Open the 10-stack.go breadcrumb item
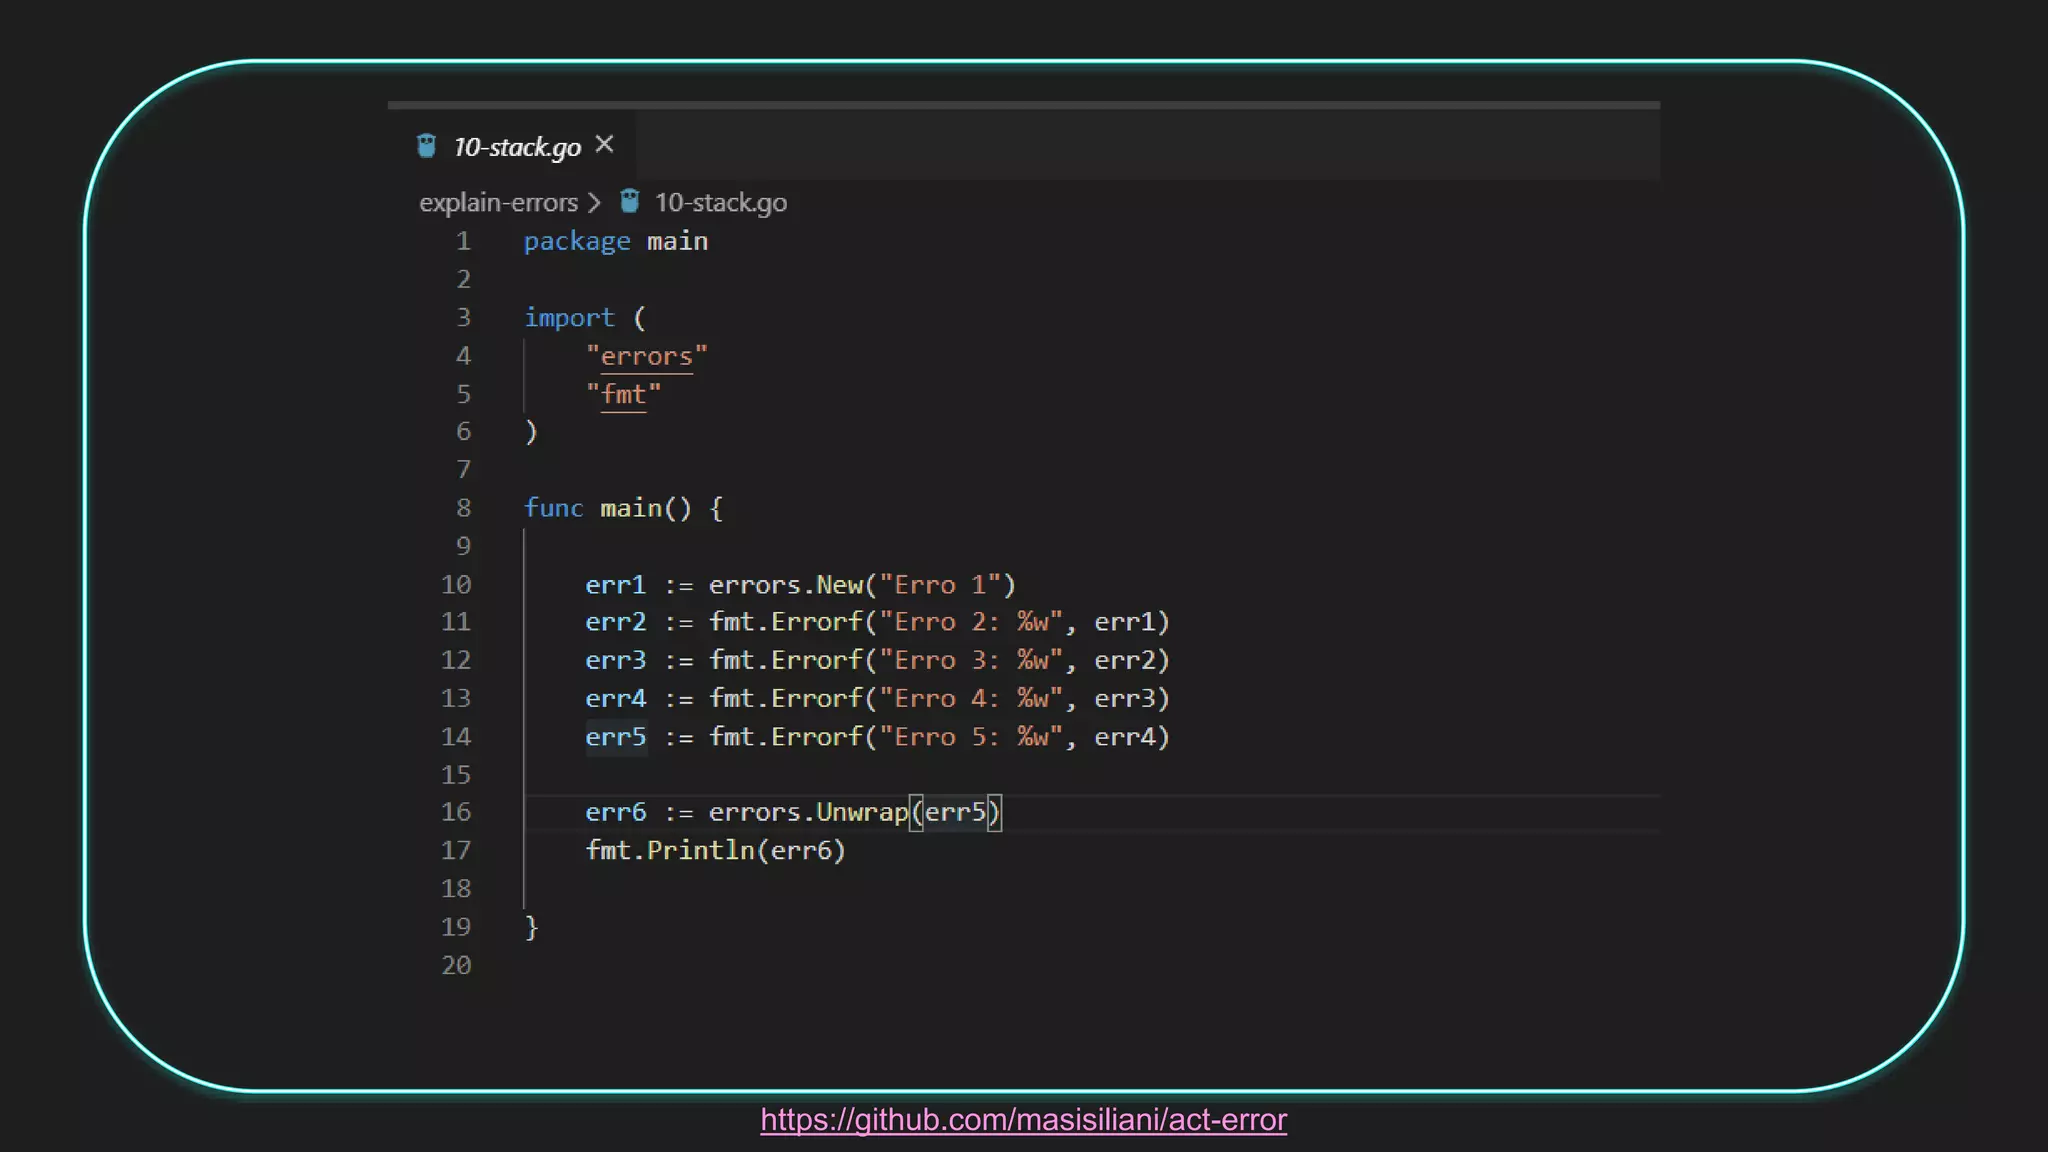This screenshot has height=1152, width=2048. click(720, 202)
